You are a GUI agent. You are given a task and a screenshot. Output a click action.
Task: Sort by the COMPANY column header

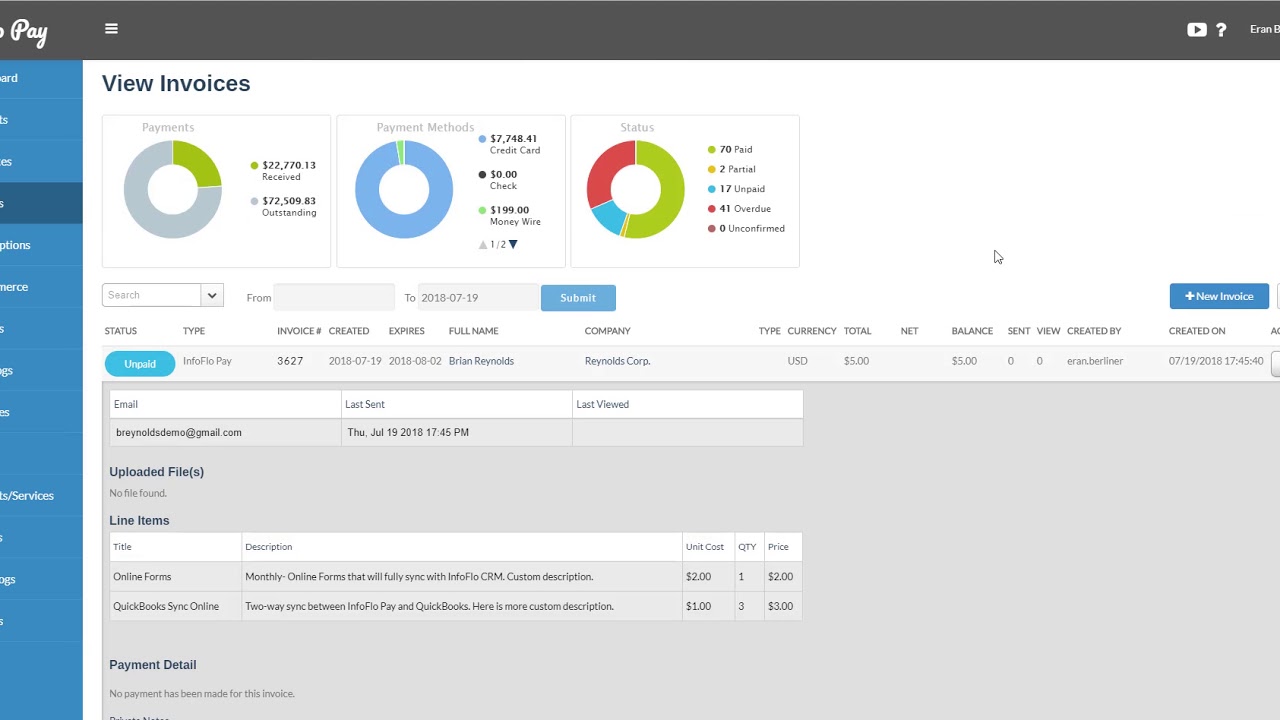point(607,331)
